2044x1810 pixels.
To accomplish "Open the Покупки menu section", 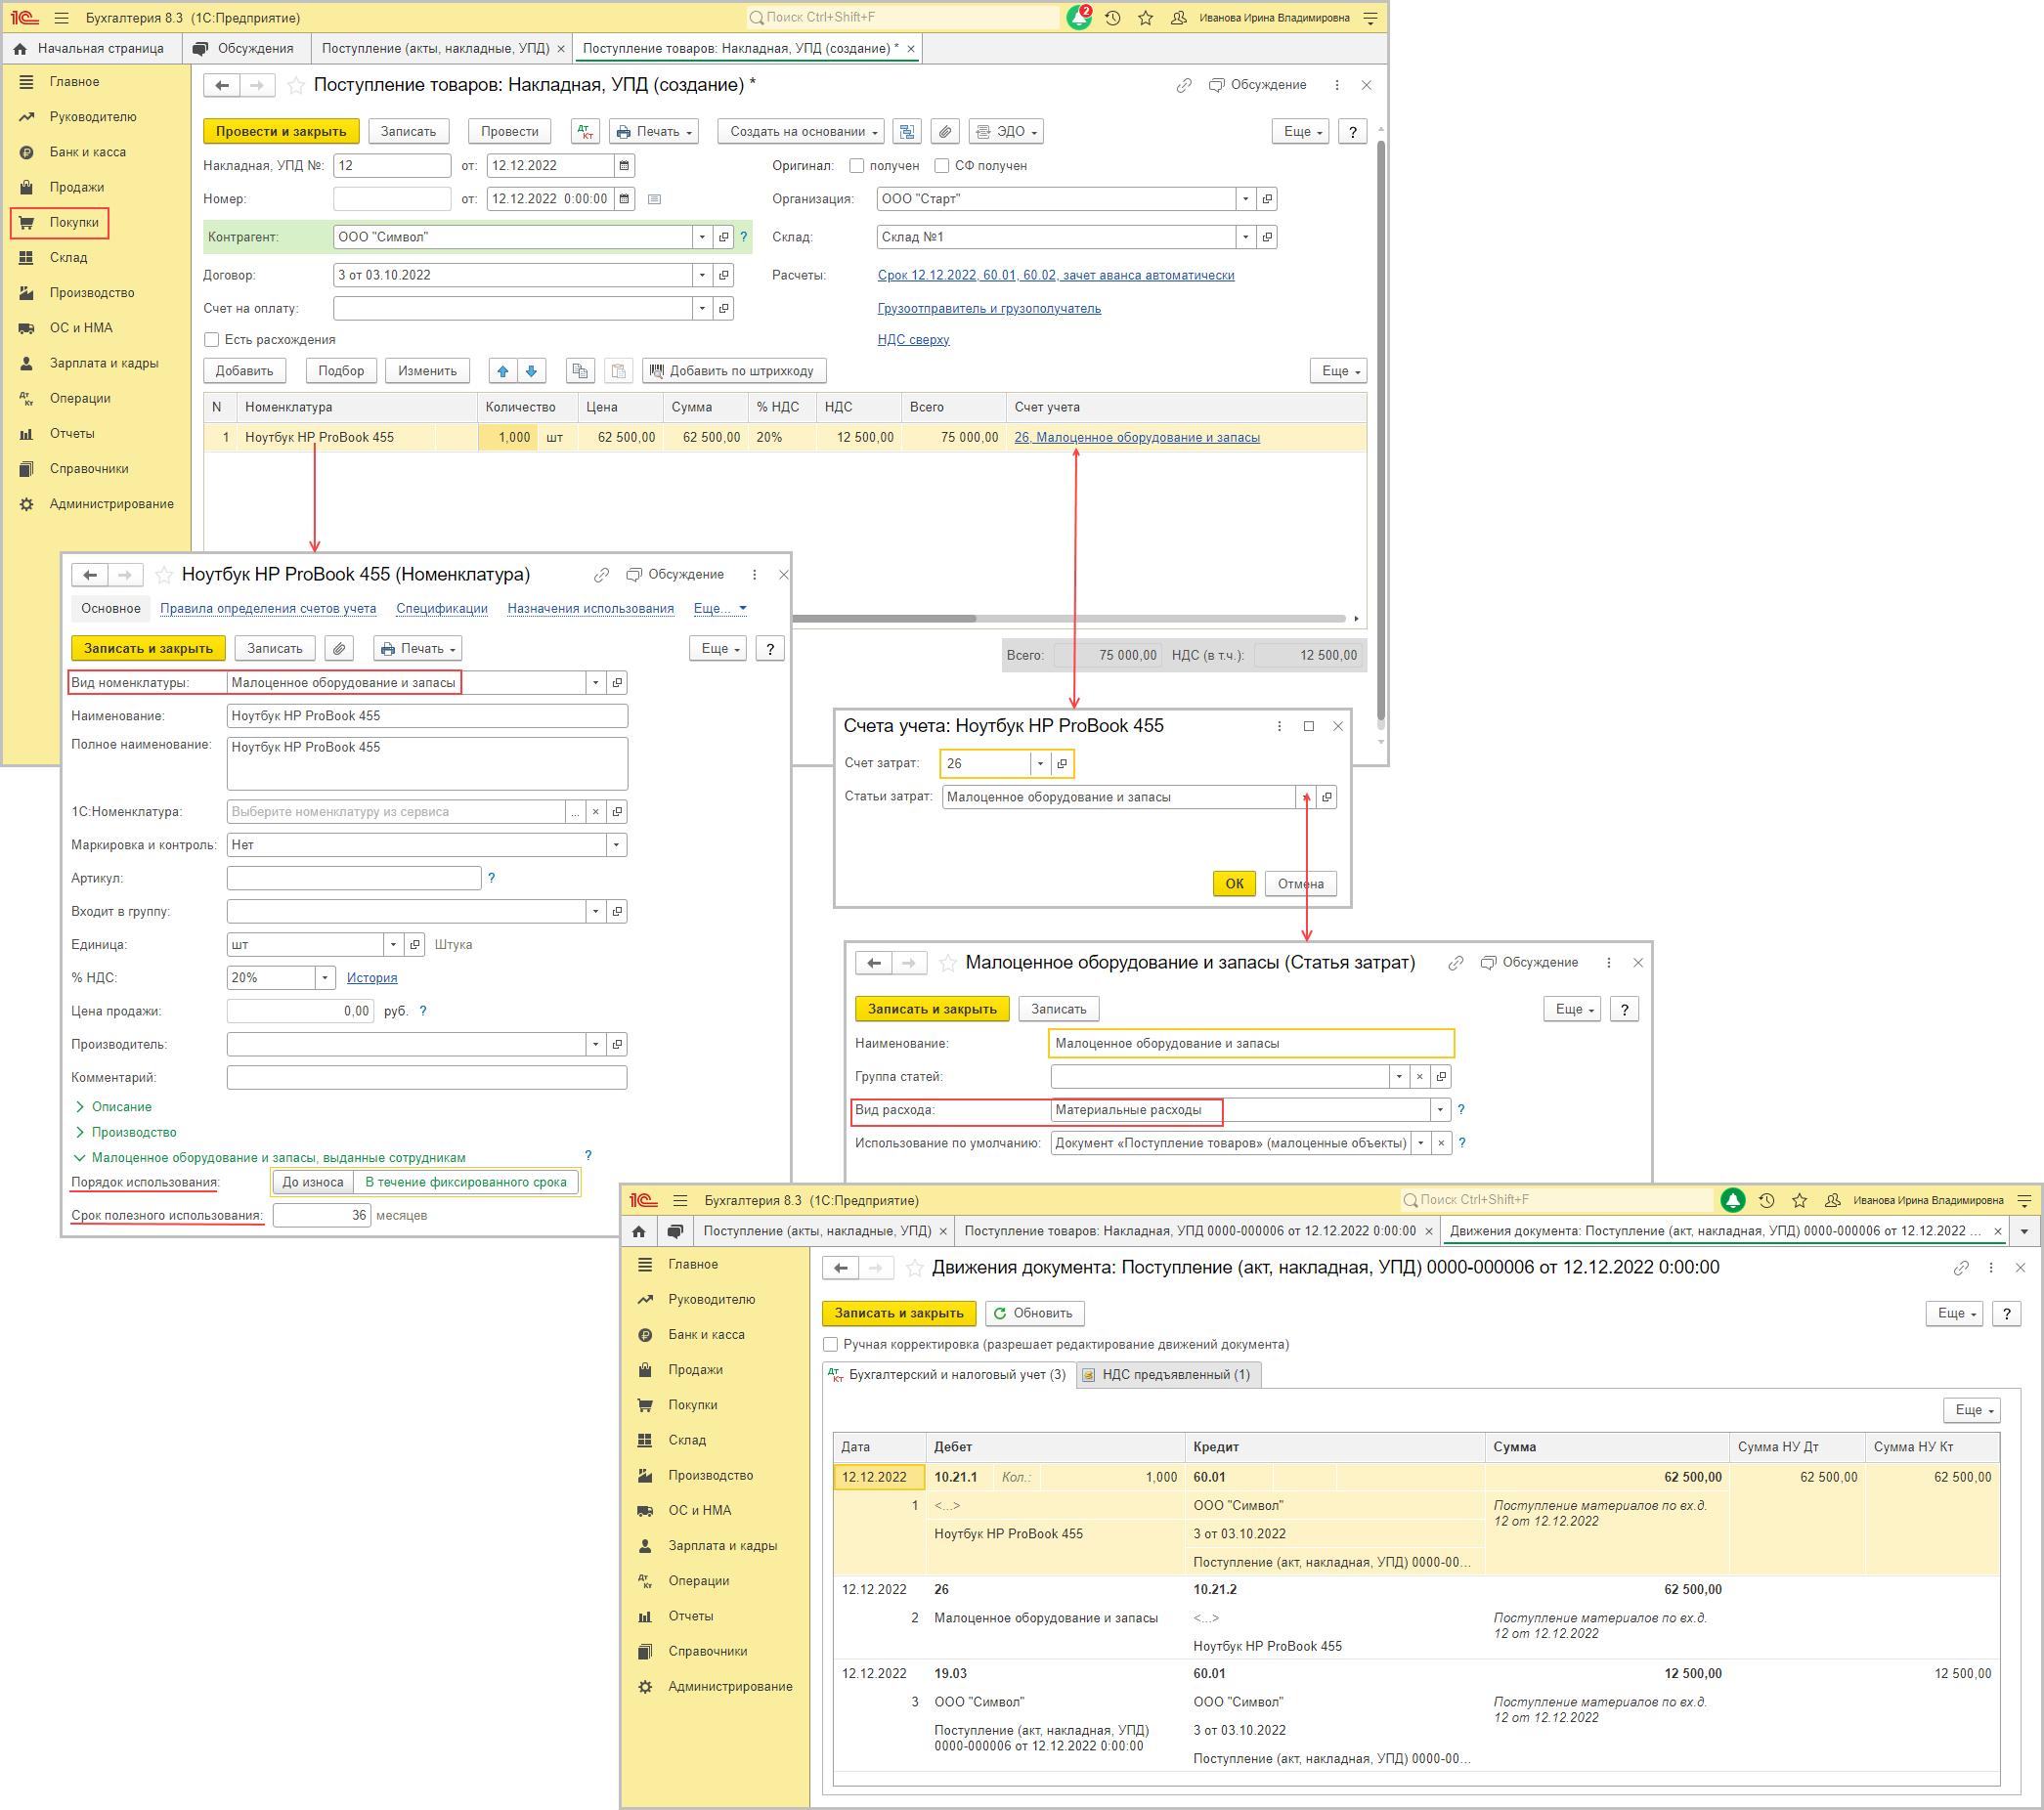I will pyautogui.click(x=73, y=222).
